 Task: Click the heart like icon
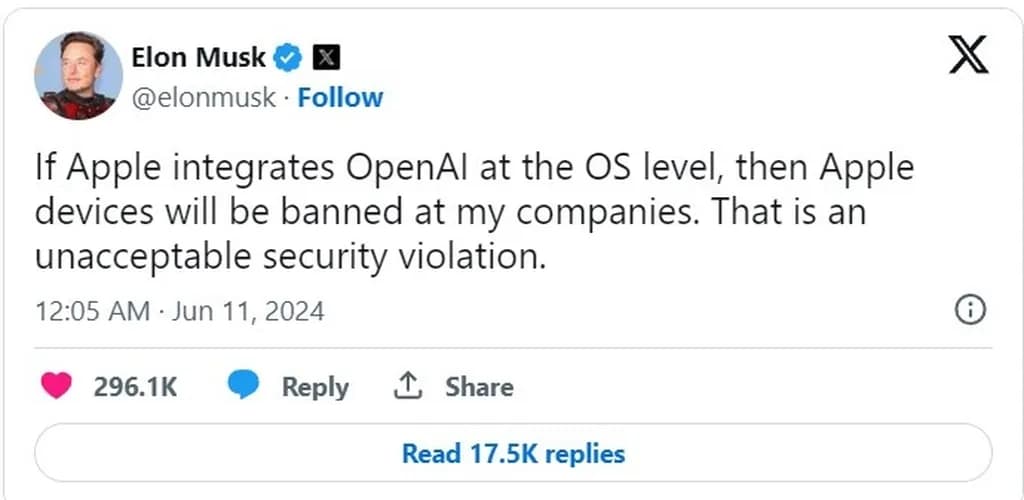coord(56,386)
